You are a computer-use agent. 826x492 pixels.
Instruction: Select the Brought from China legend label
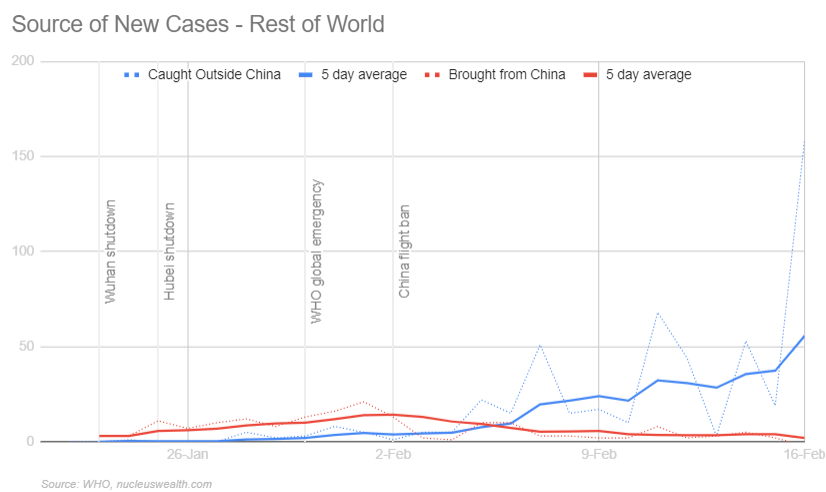coord(507,74)
